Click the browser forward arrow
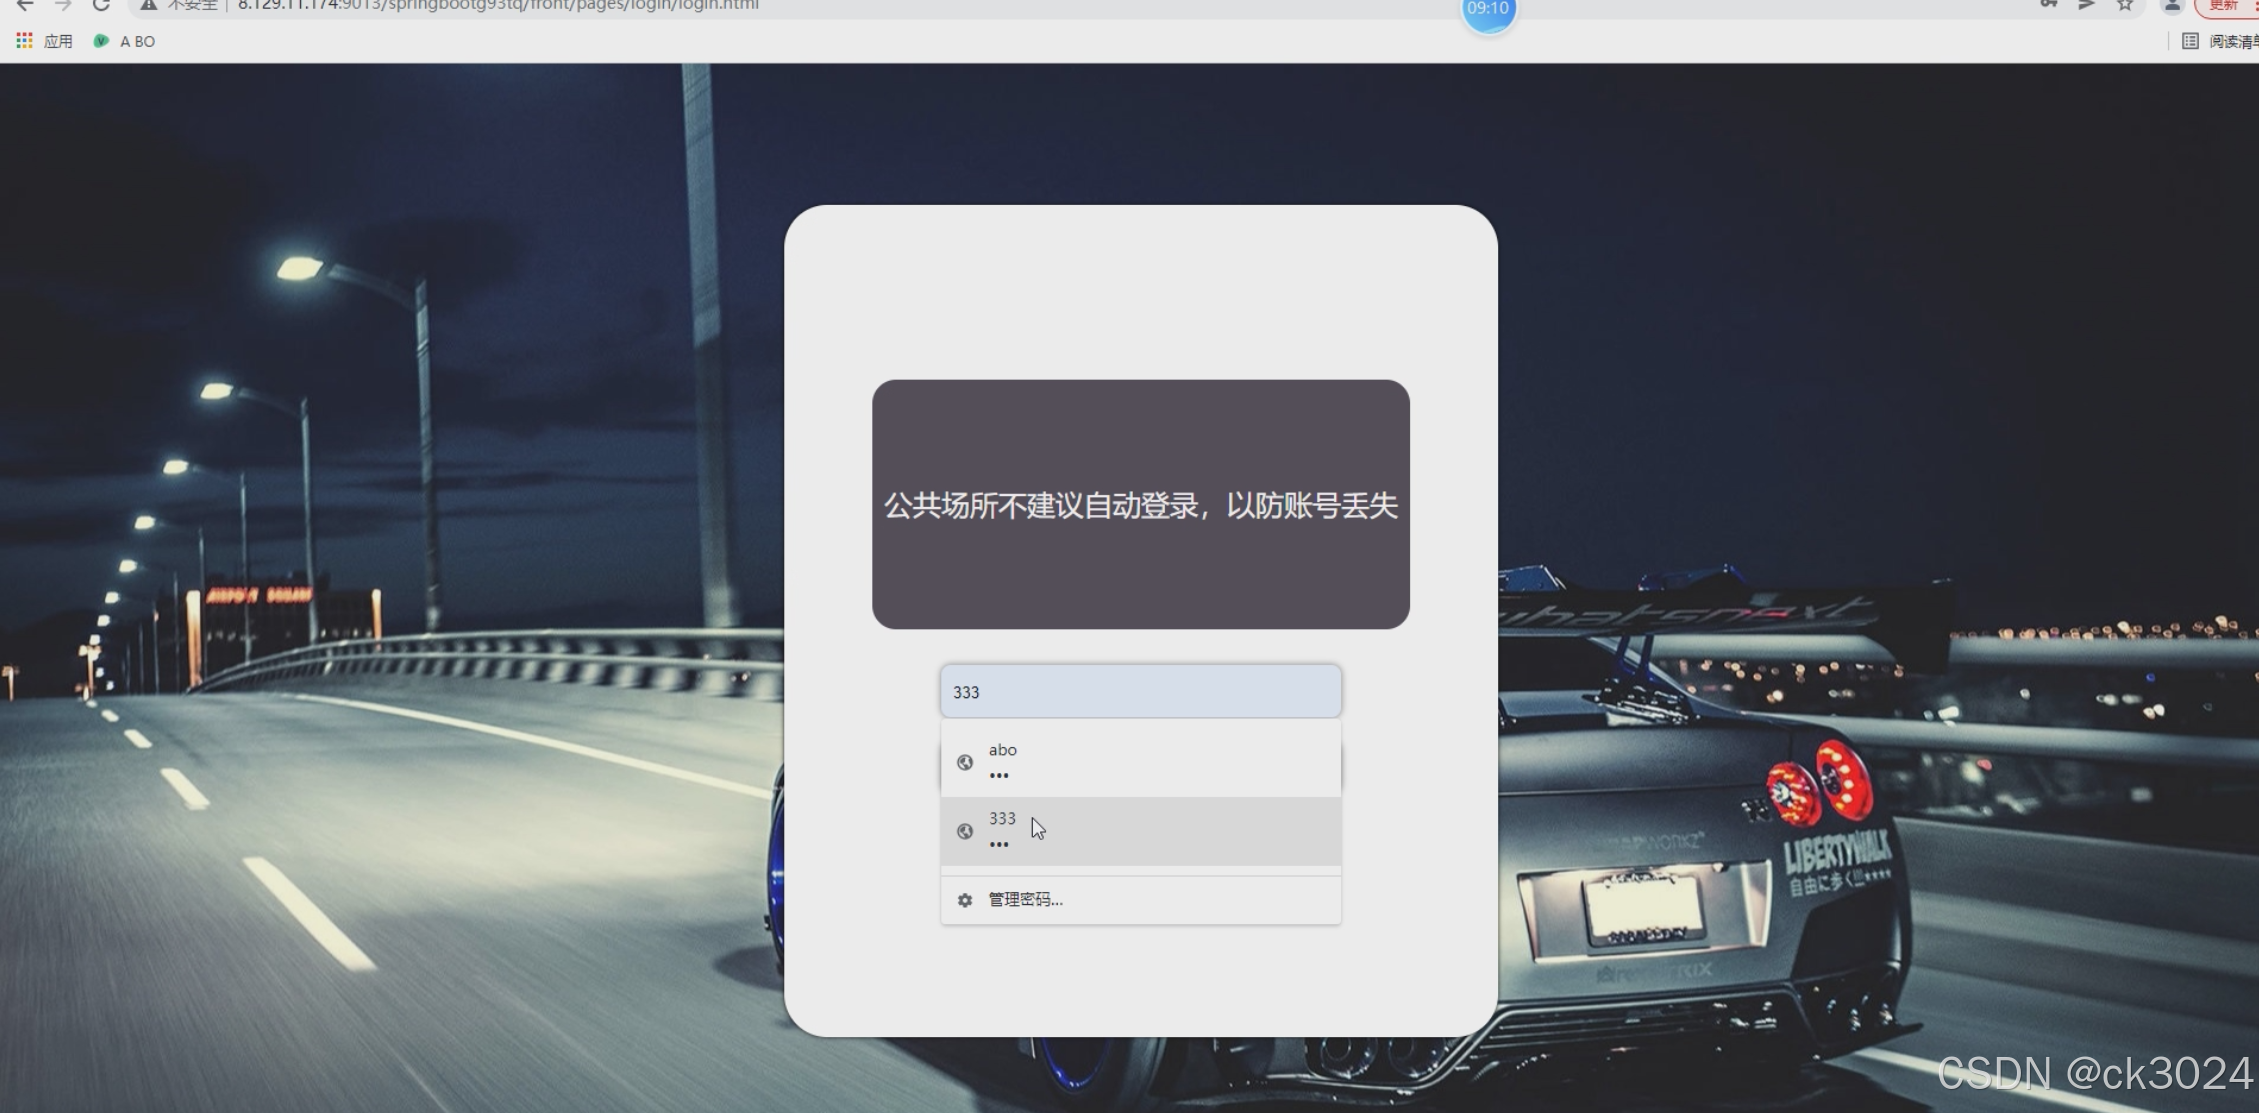2259x1113 pixels. tap(63, 5)
